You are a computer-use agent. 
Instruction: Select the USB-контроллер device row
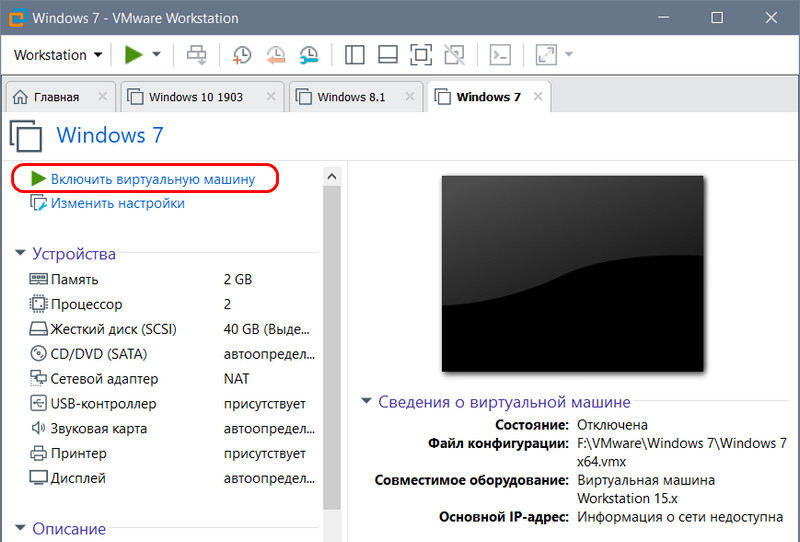[x=172, y=404]
